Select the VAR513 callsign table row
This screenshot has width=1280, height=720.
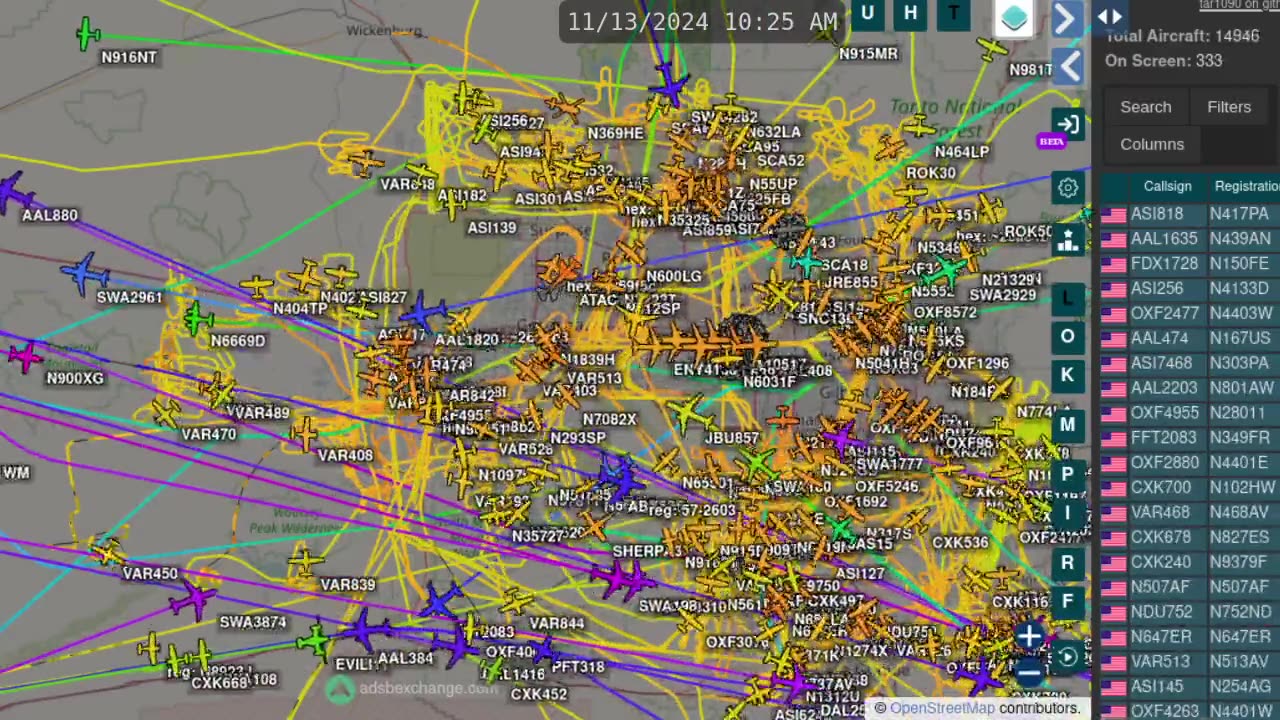(1190, 661)
